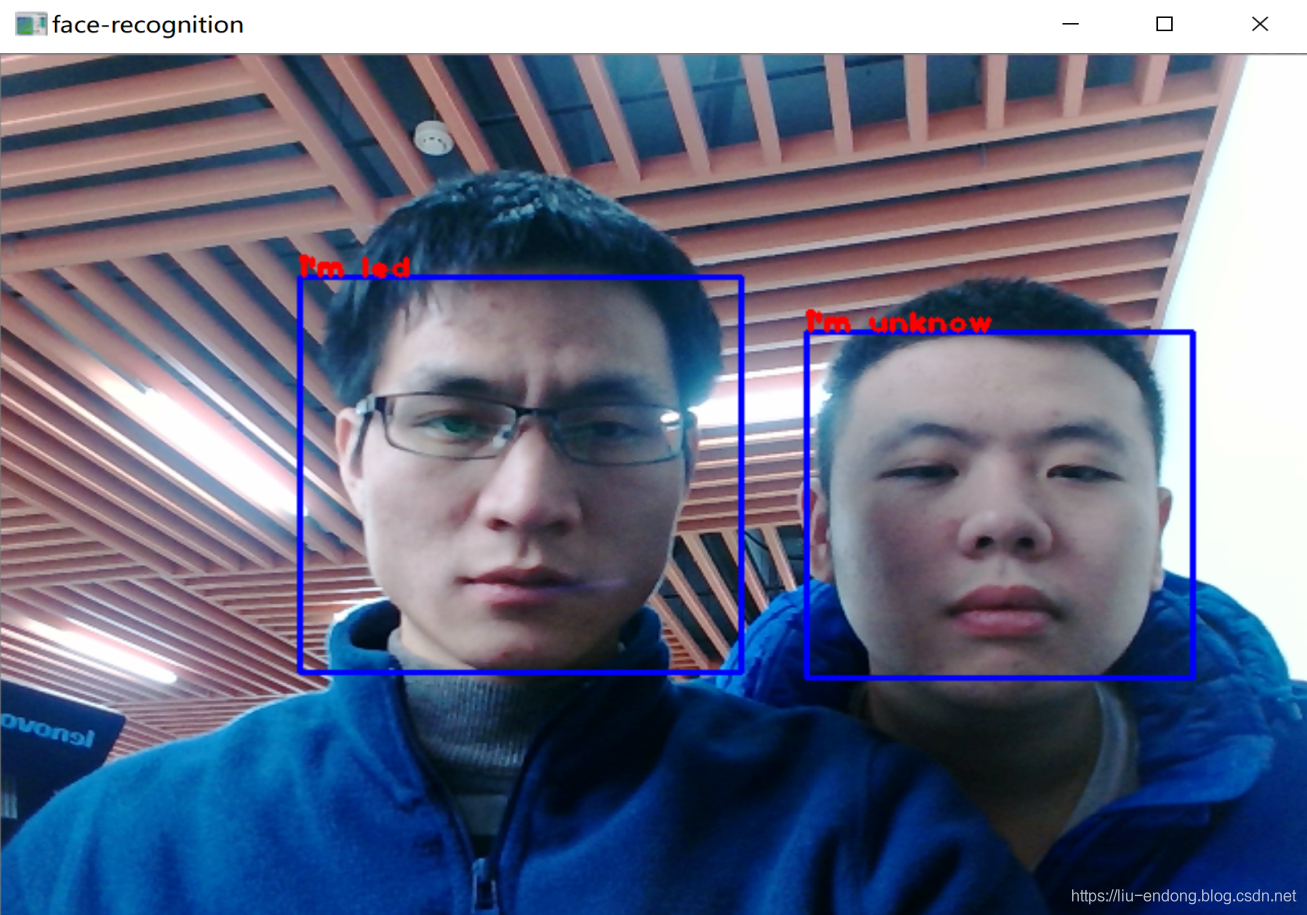Click the bottom-right corner of the right bounding box
This screenshot has height=915, width=1307.
click(1193, 678)
